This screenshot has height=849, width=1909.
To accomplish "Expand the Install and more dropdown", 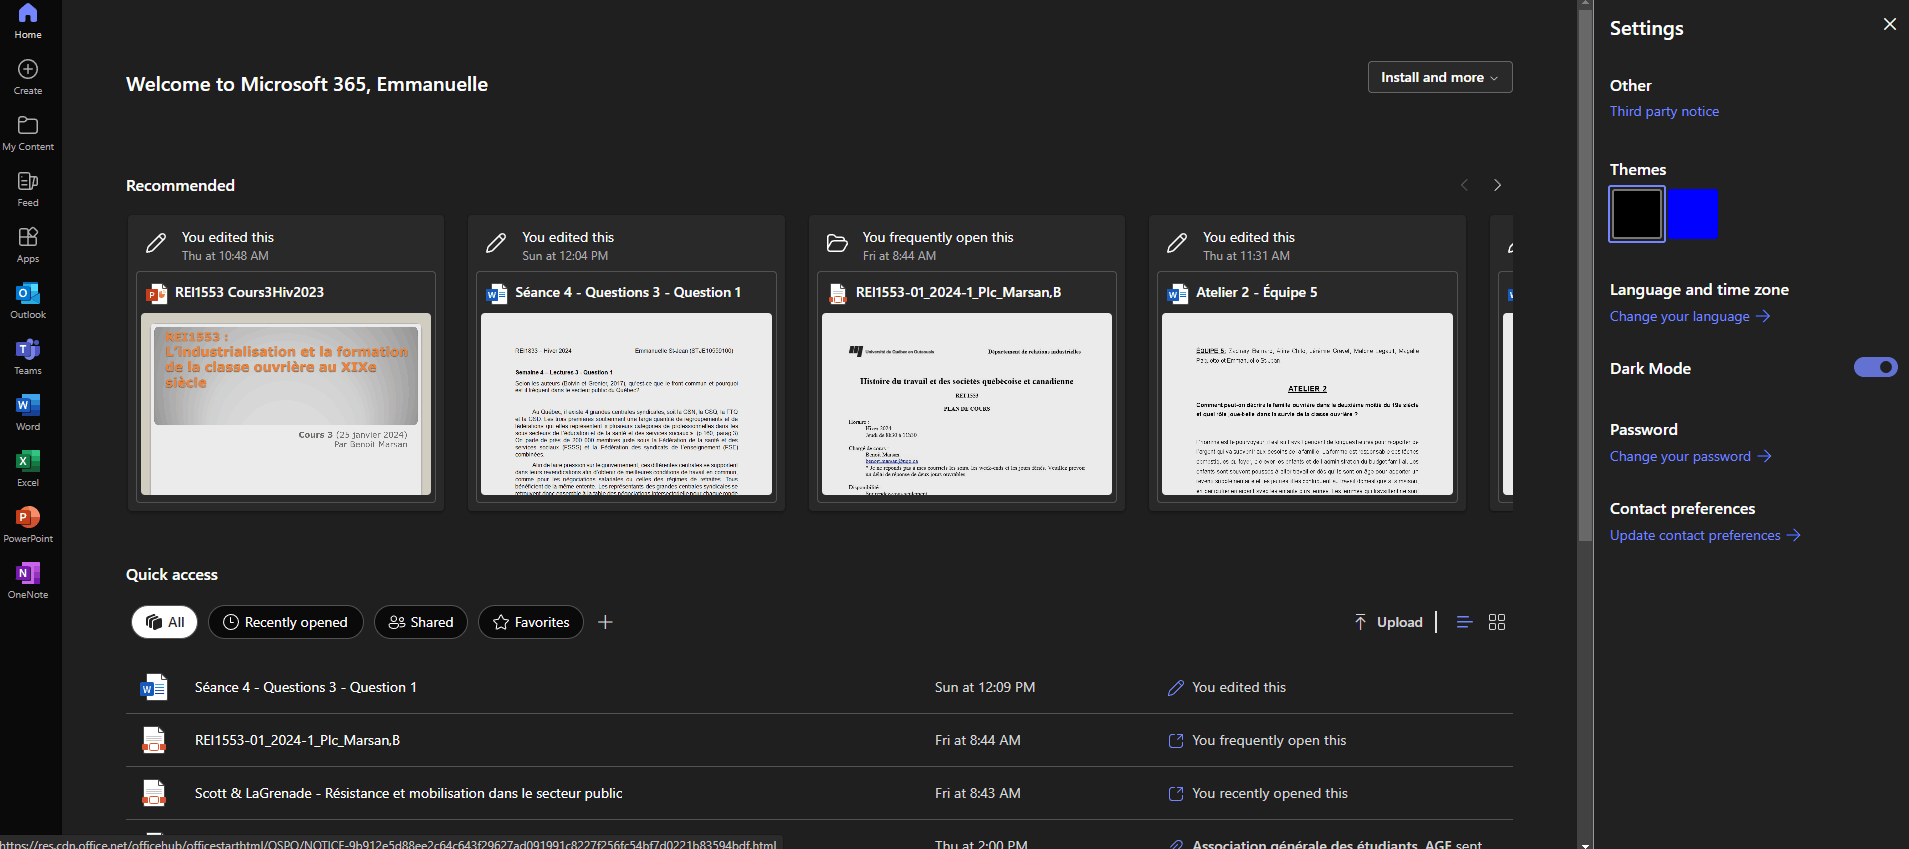I will pyautogui.click(x=1440, y=77).
